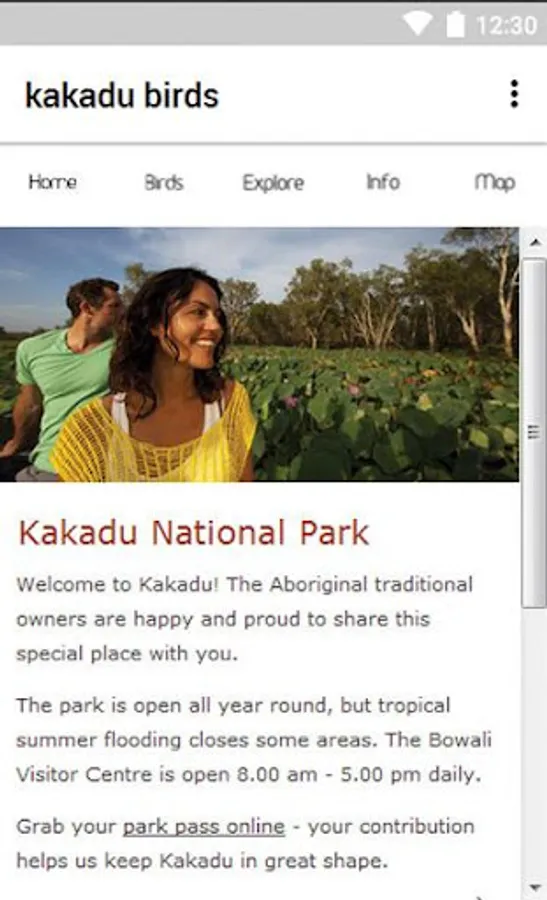Follow the park pass online link
Screen dimensions: 547x900
(204, 827)
